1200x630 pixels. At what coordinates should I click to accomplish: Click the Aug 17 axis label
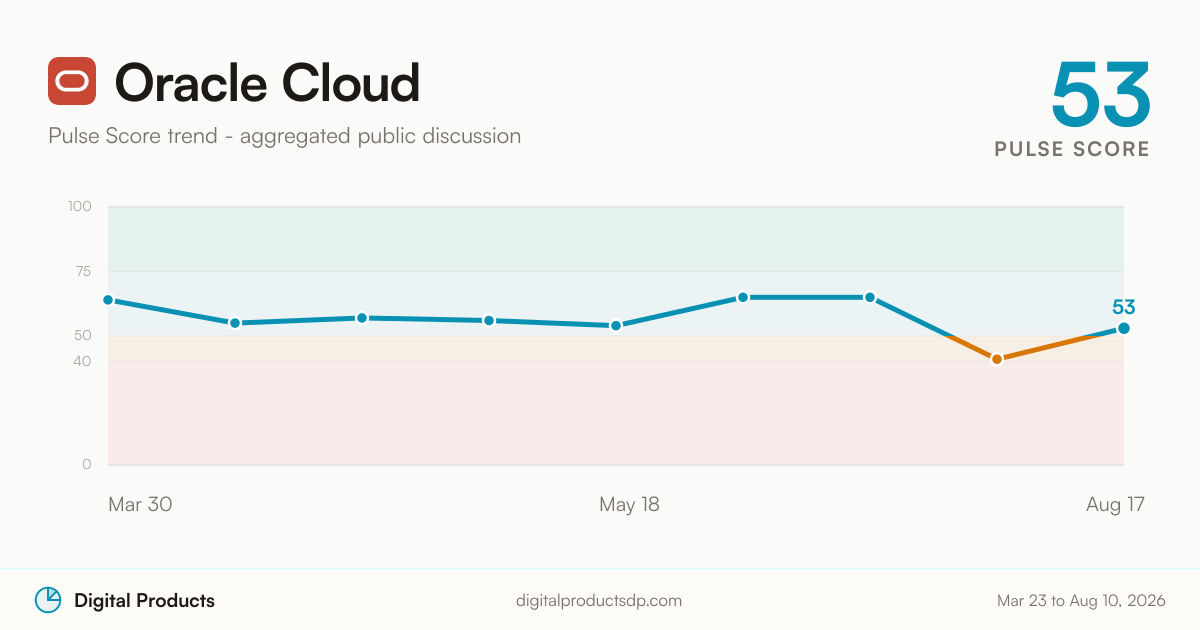(x=1115, y=504)
